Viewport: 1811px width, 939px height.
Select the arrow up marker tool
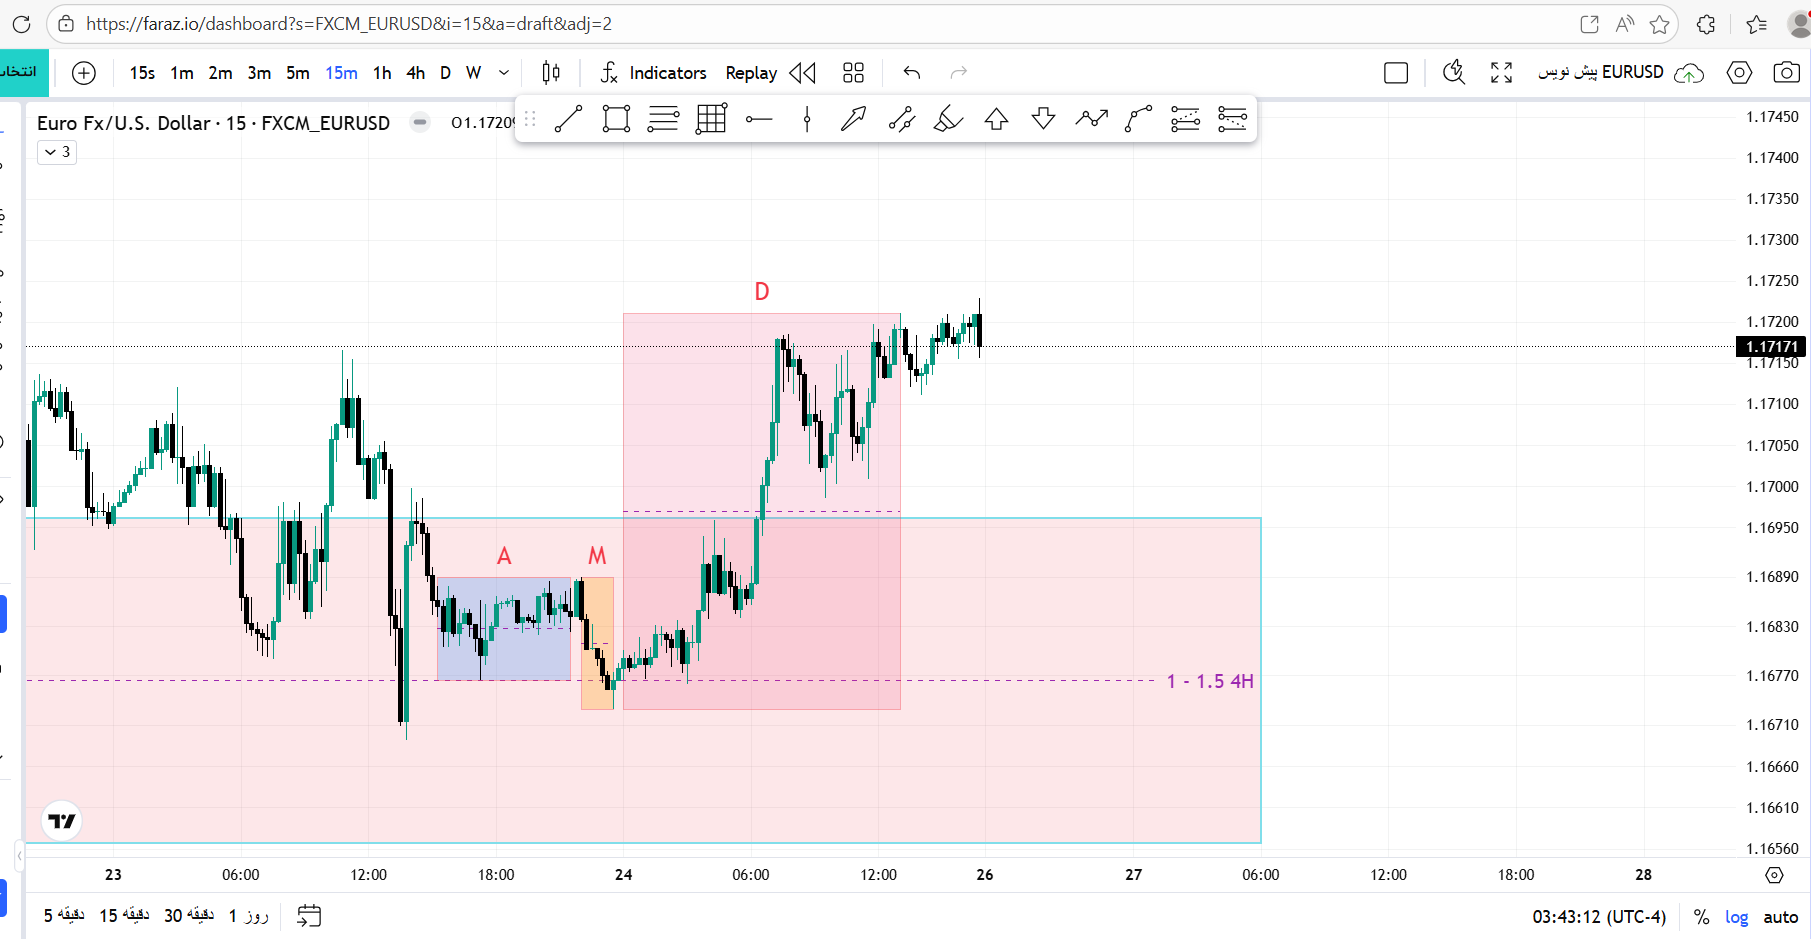pyautogui.click(x=996, y=120)
